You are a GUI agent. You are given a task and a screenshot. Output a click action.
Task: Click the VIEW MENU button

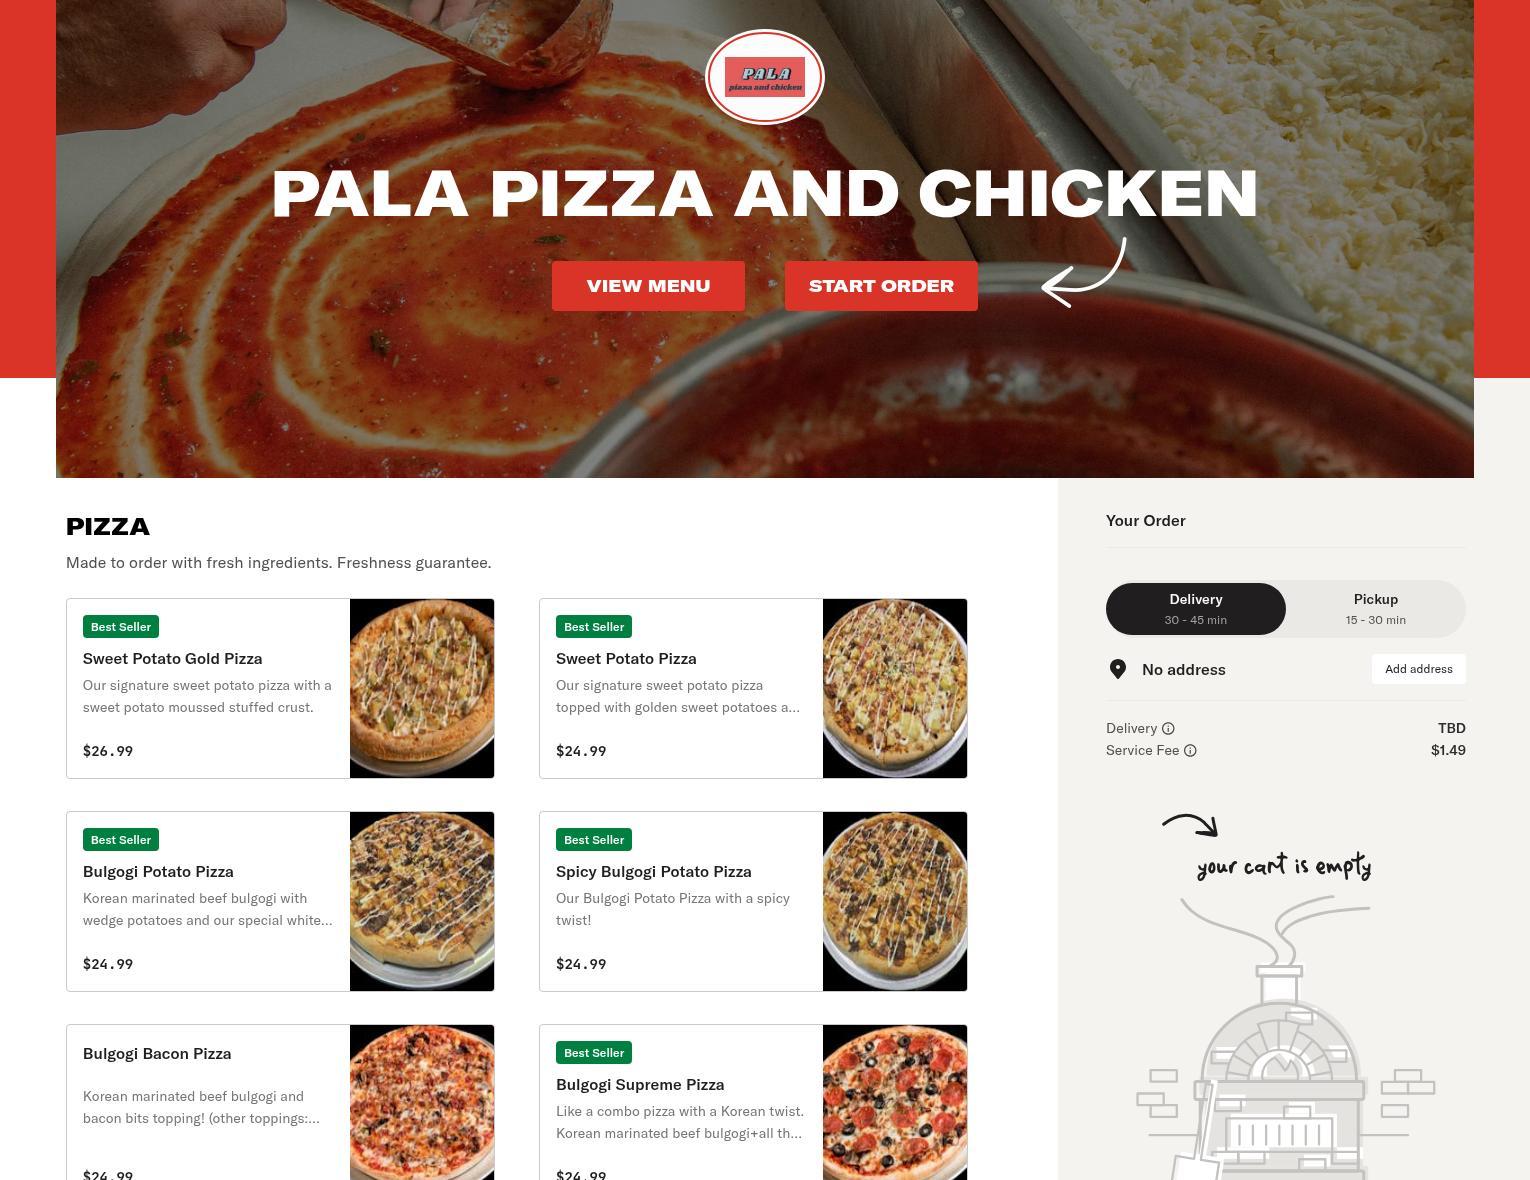648,286
